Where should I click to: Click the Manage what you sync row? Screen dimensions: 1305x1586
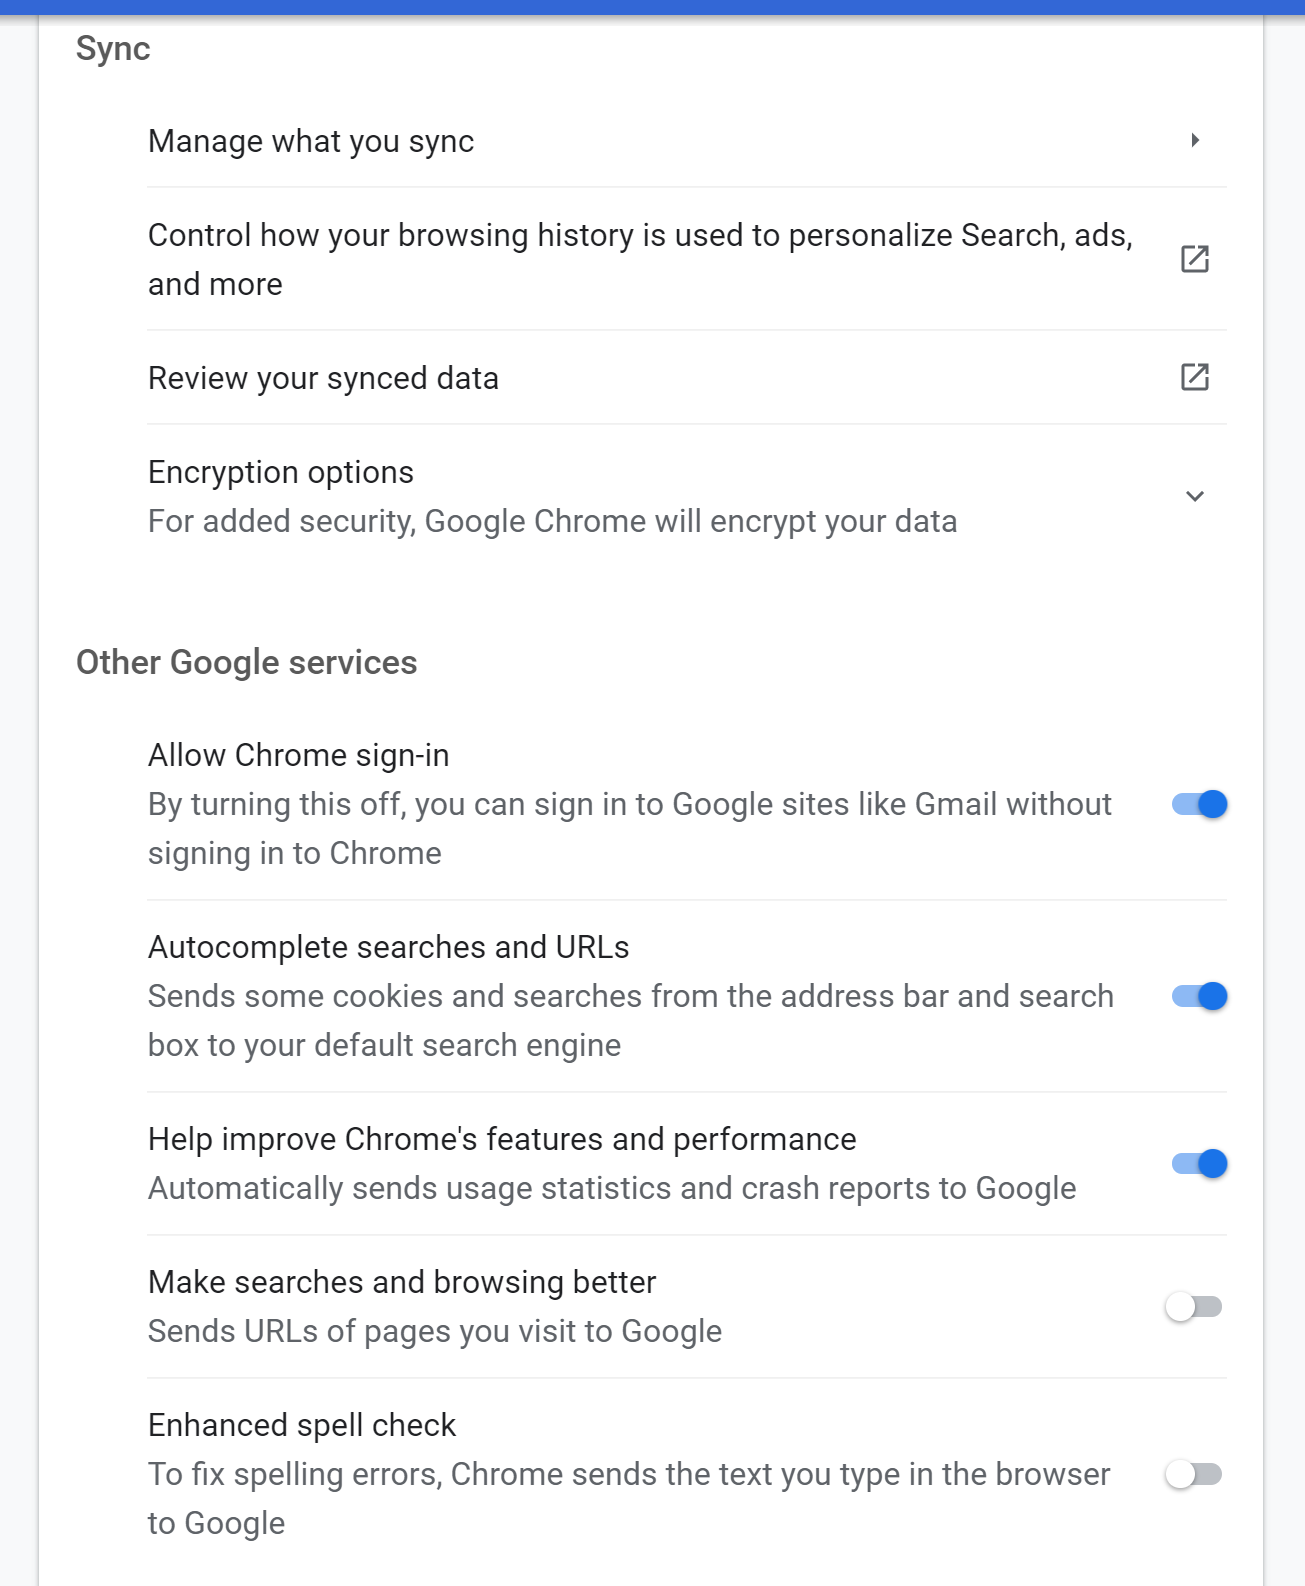point(311,141)
